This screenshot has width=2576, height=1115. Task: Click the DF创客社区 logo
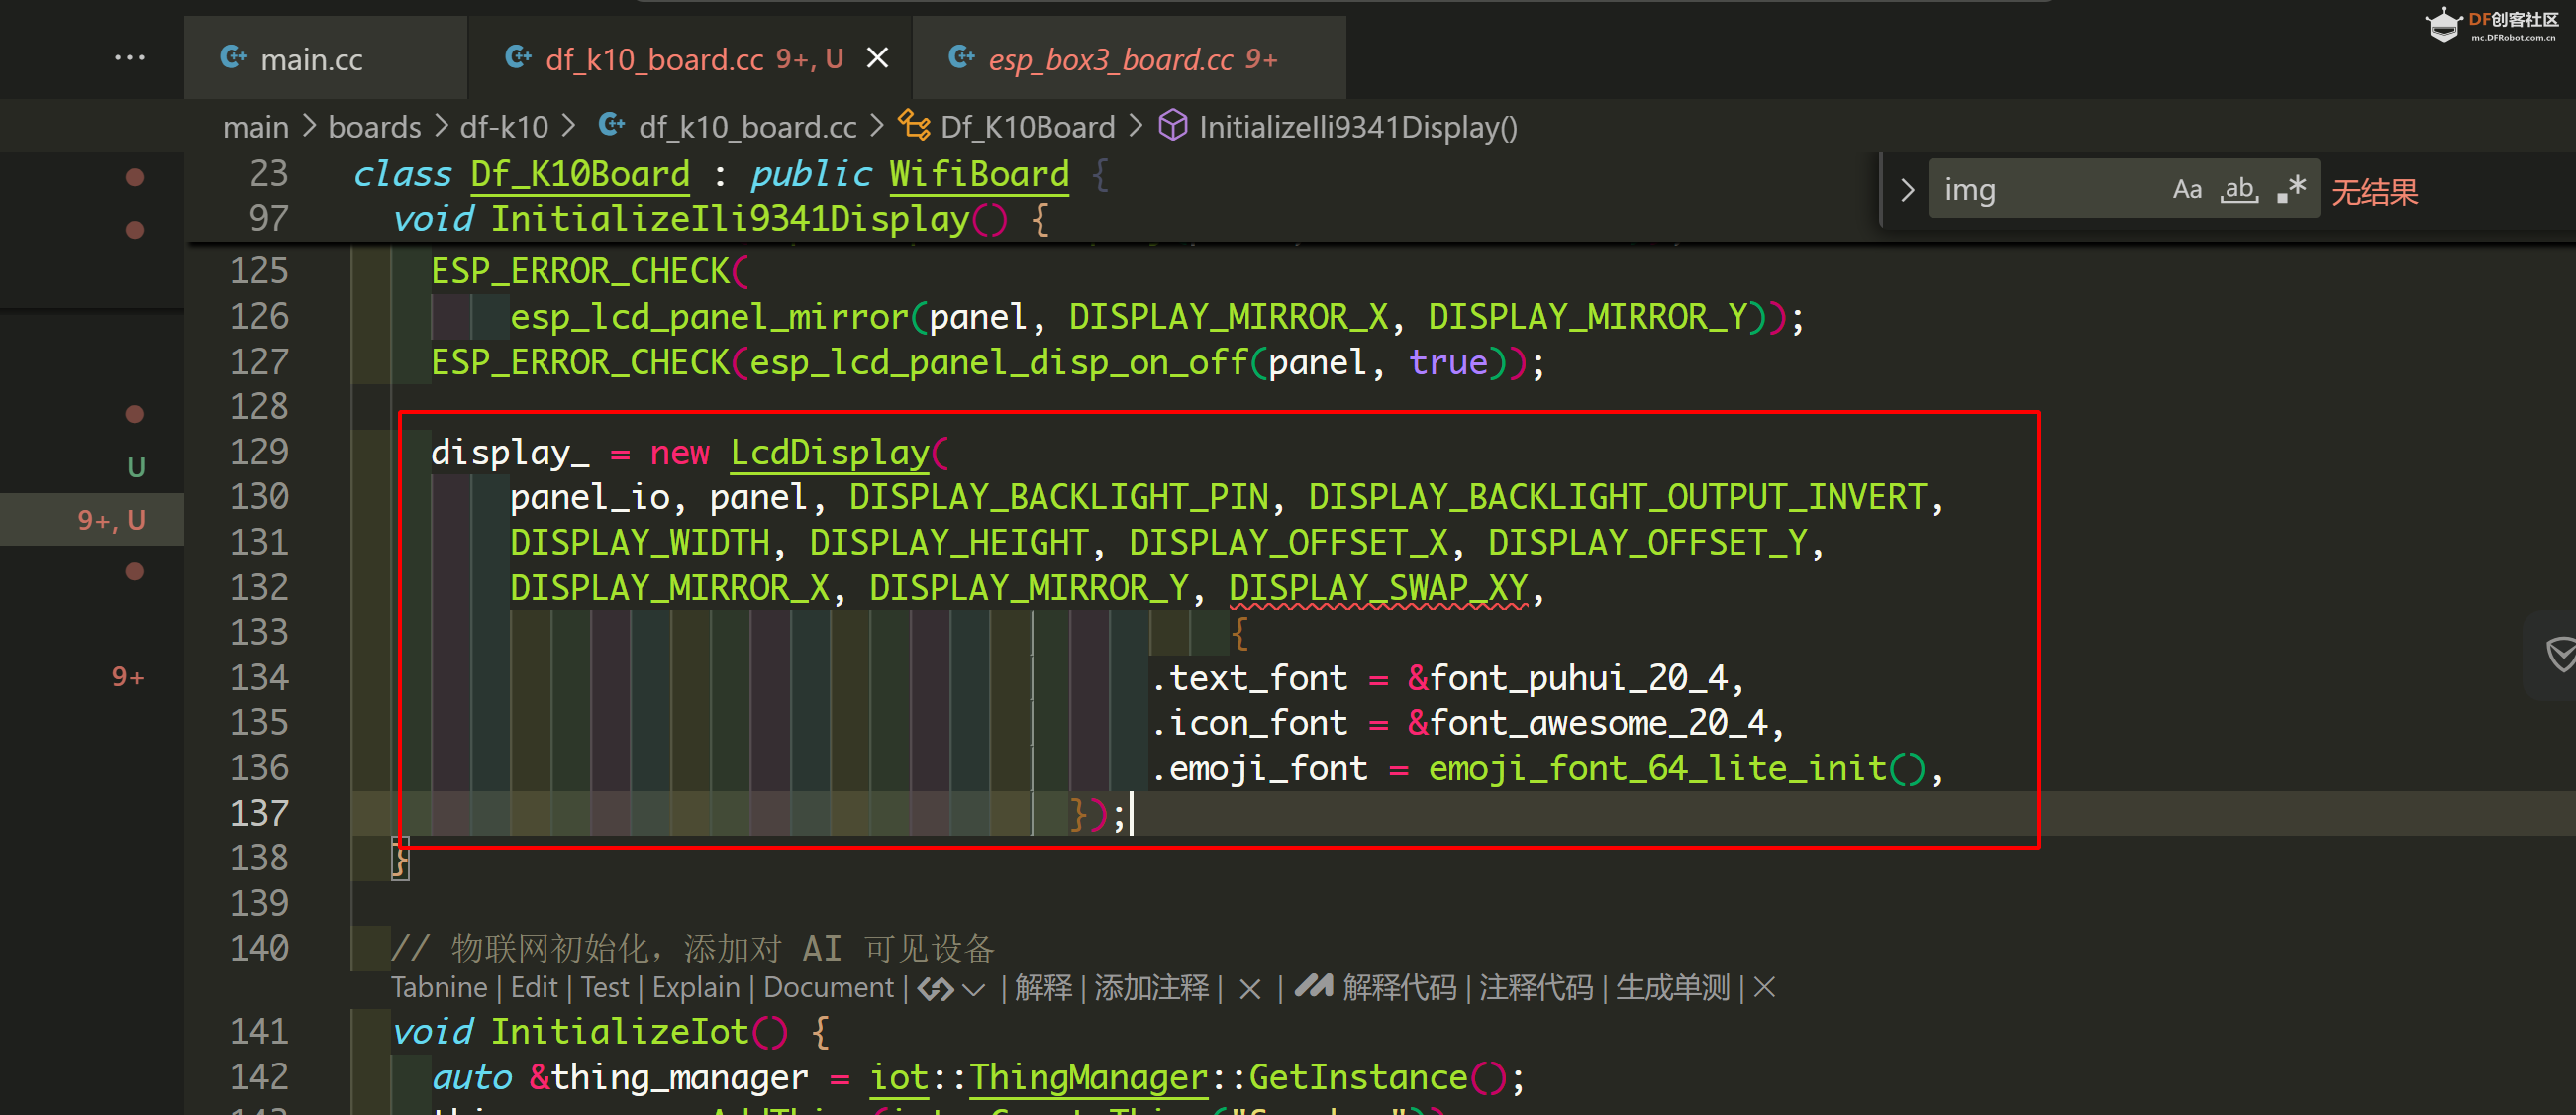click(x=2491, y=24)
